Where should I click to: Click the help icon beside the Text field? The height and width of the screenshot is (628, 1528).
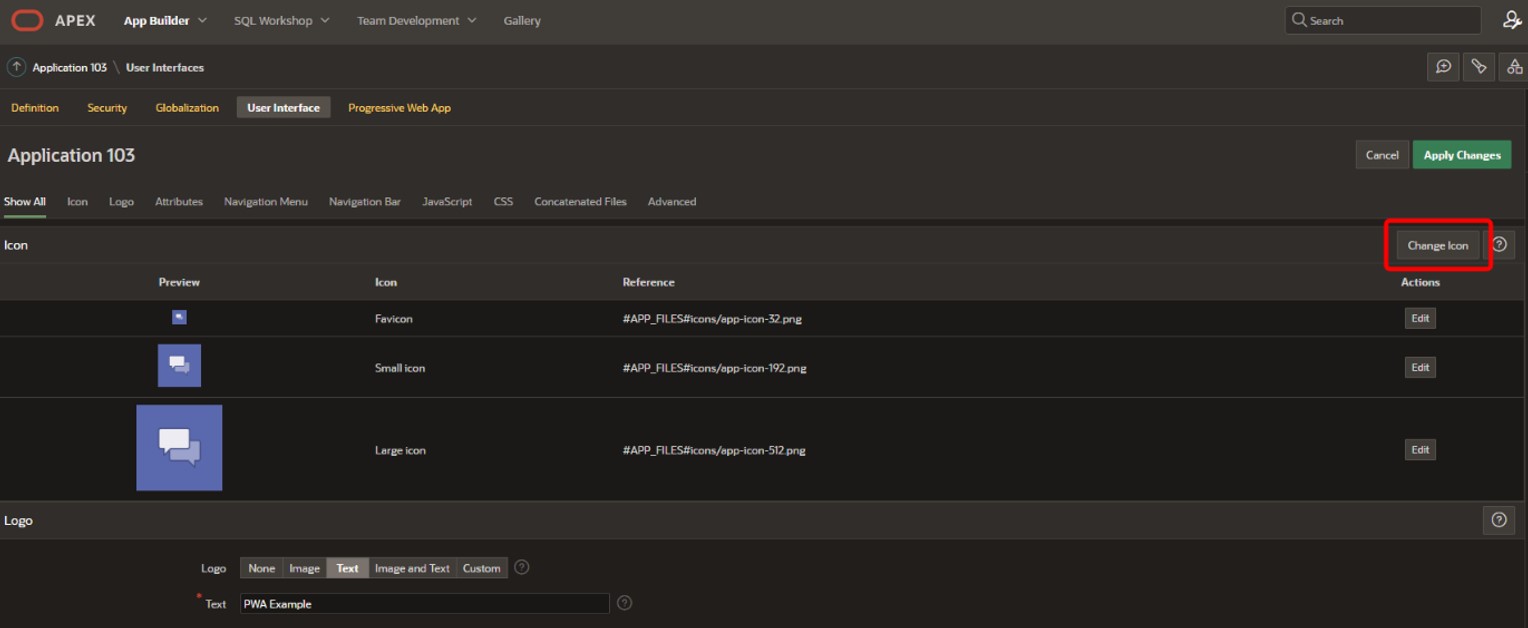tap(625, 603)
